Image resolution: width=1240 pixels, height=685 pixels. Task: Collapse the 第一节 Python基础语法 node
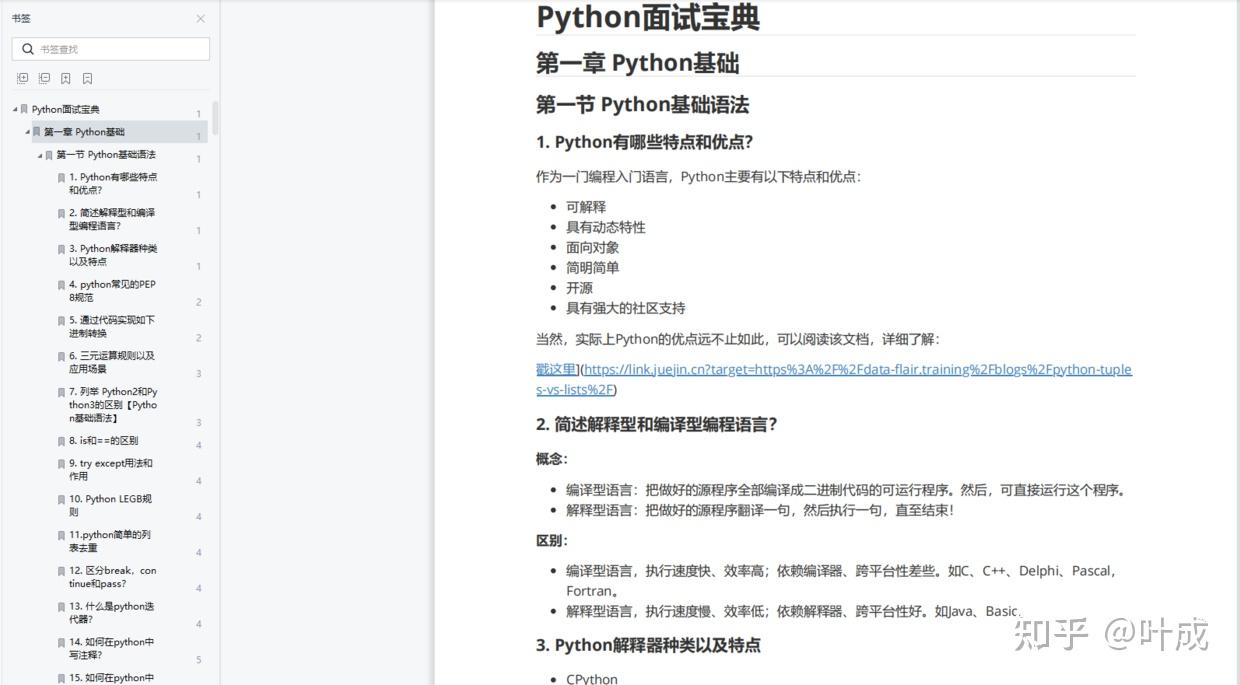coord(38,155)
